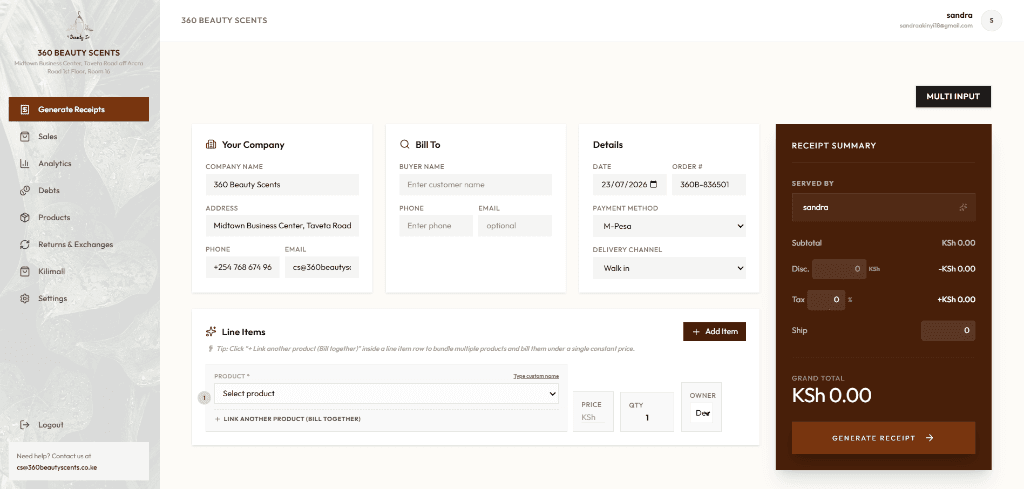Focus the Order # field

[x=709, y=185]
